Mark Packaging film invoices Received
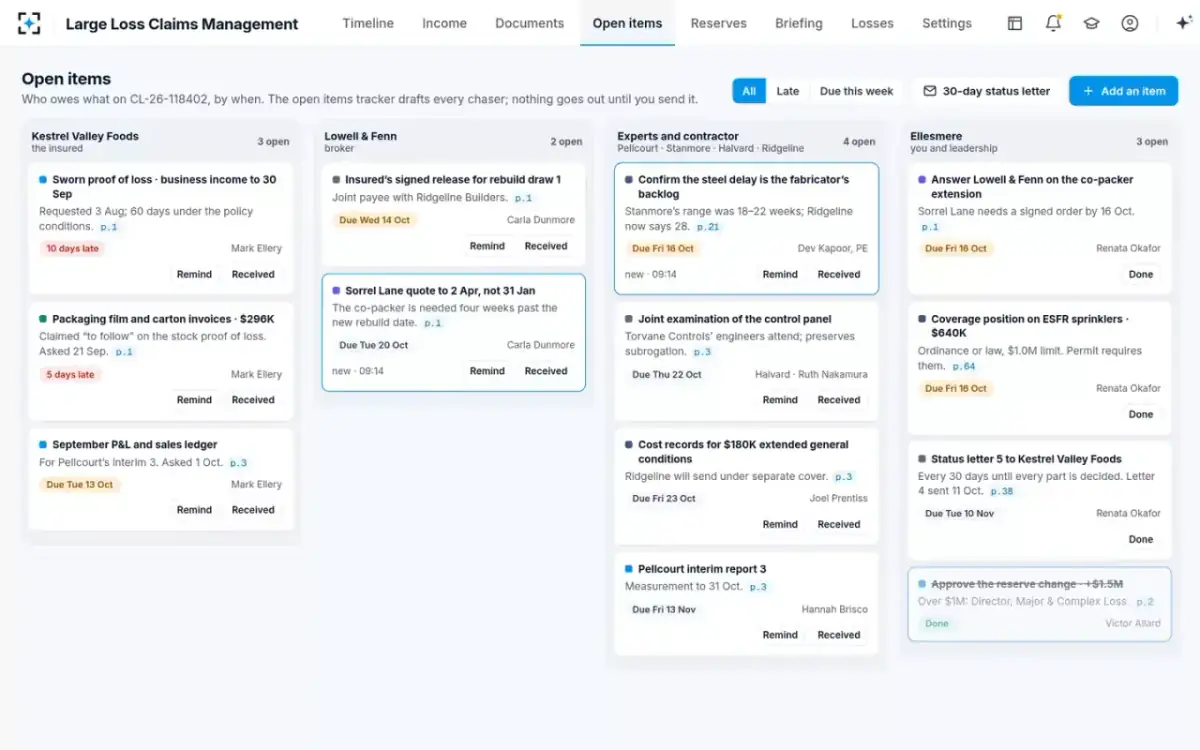This screenshot has width=1200, height=750. [x=253, y=400]
